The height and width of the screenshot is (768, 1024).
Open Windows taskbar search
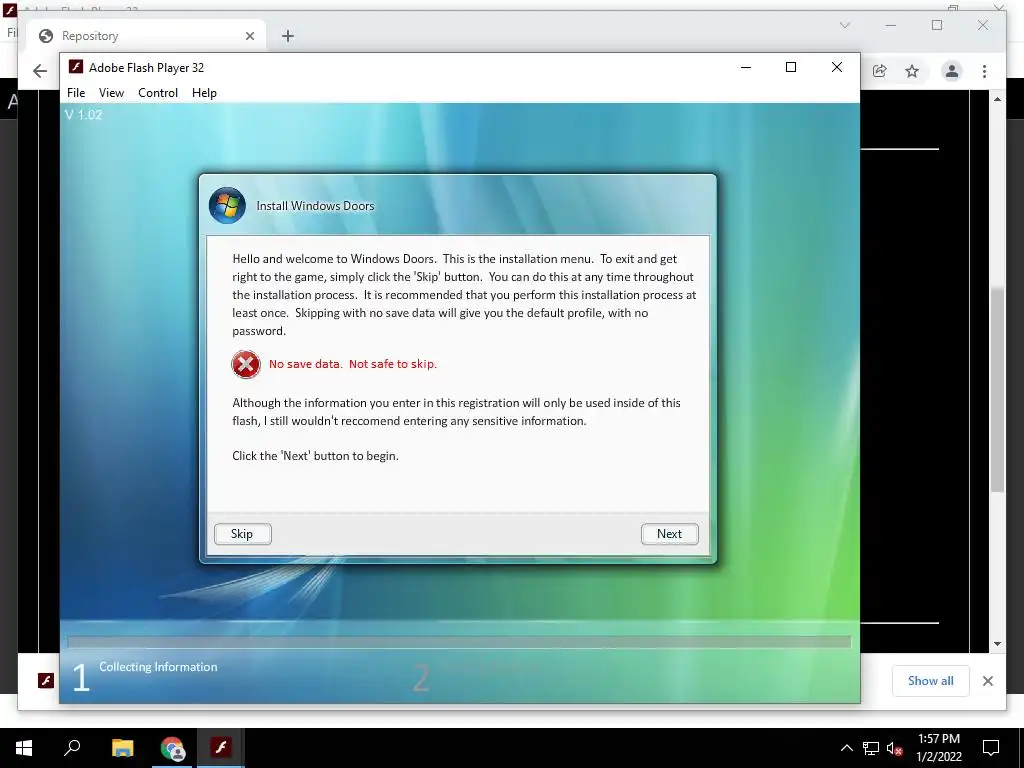point(72,748)
